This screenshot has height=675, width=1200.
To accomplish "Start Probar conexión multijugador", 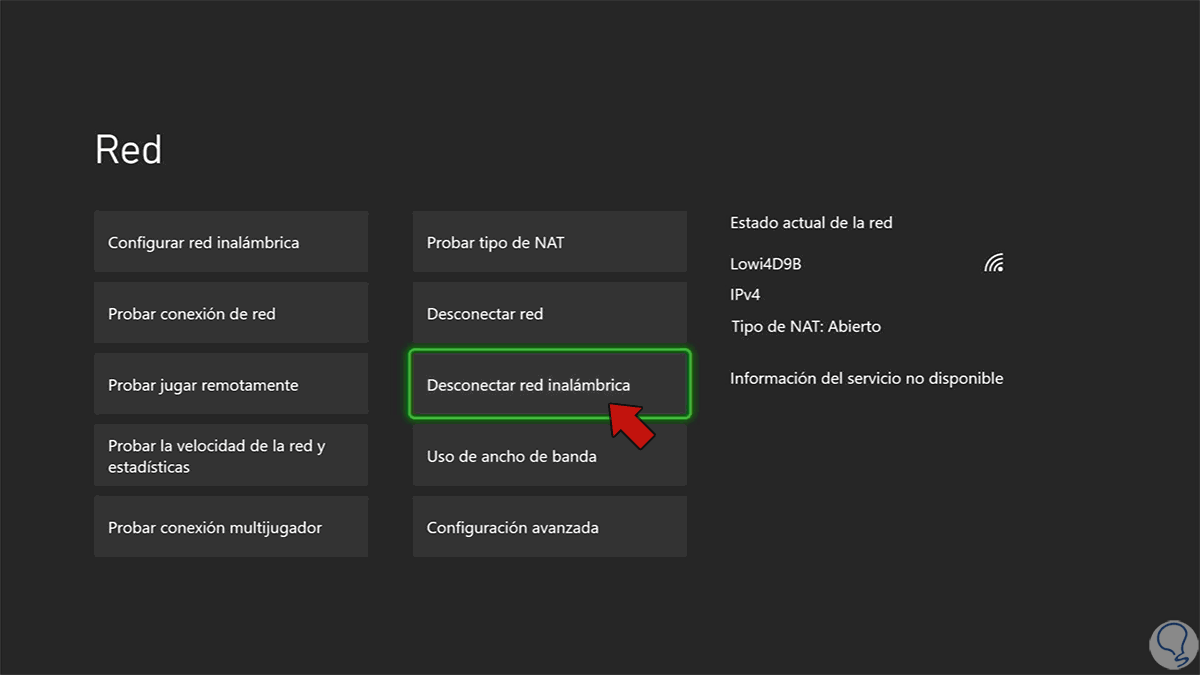I will 231,527.
